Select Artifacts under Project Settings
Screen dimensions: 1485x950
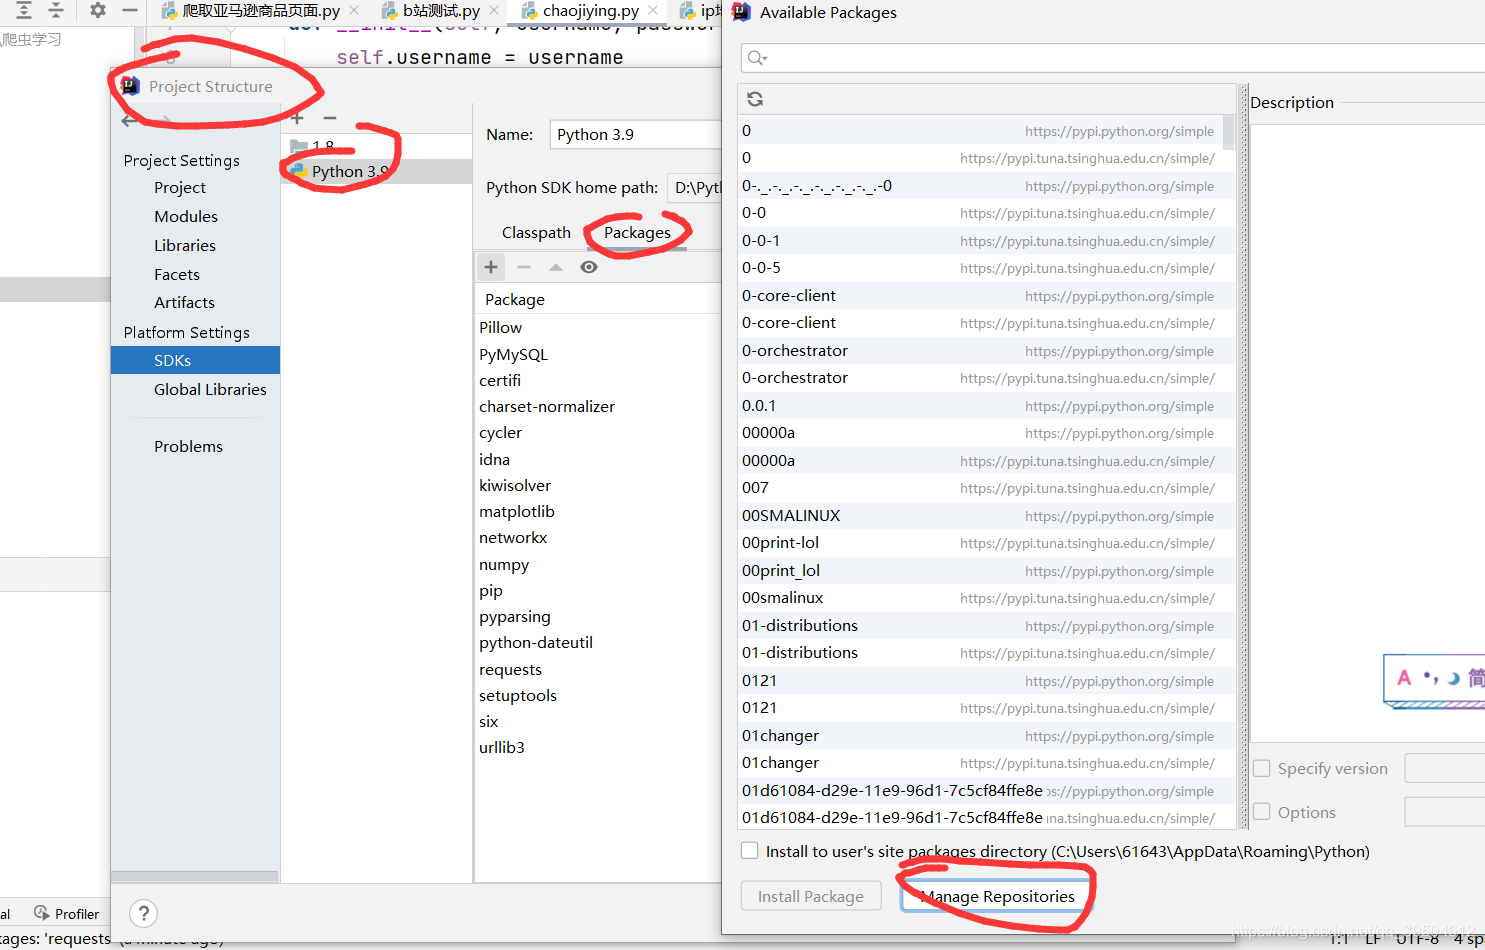pyautogui.click(x=184, y=302)
